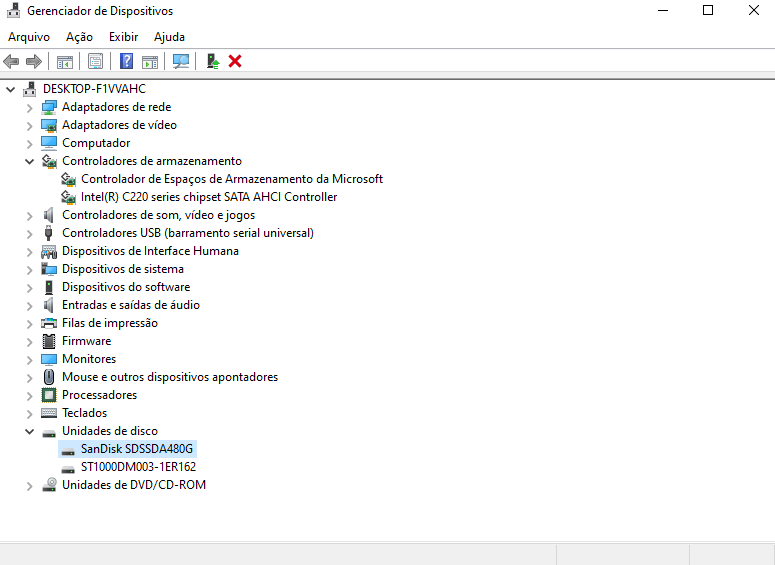The image size is (775, 565).
Task: Click the Adaptadores de rede icon
Action: coord(49,107)
